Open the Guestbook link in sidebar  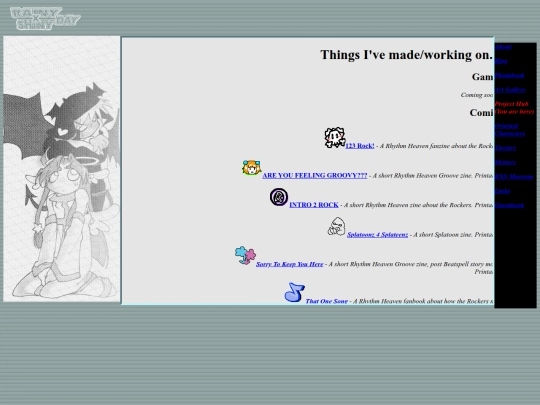pyautogui.click(x=509, y=205)
